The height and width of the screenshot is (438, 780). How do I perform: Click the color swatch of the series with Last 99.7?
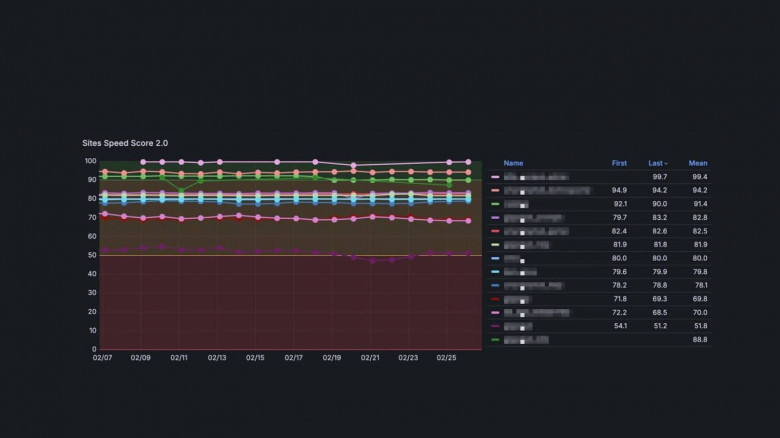(x=495, y=176)
